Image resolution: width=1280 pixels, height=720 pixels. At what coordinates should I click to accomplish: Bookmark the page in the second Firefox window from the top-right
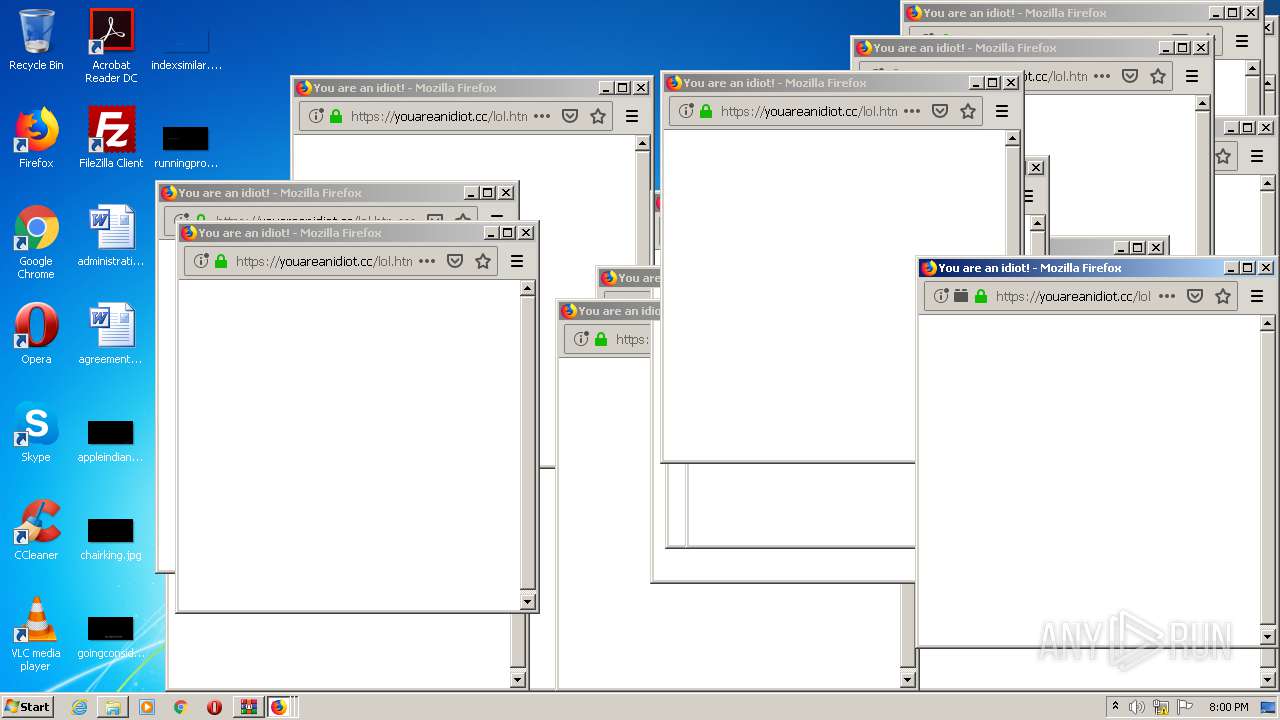point(1158,76)
